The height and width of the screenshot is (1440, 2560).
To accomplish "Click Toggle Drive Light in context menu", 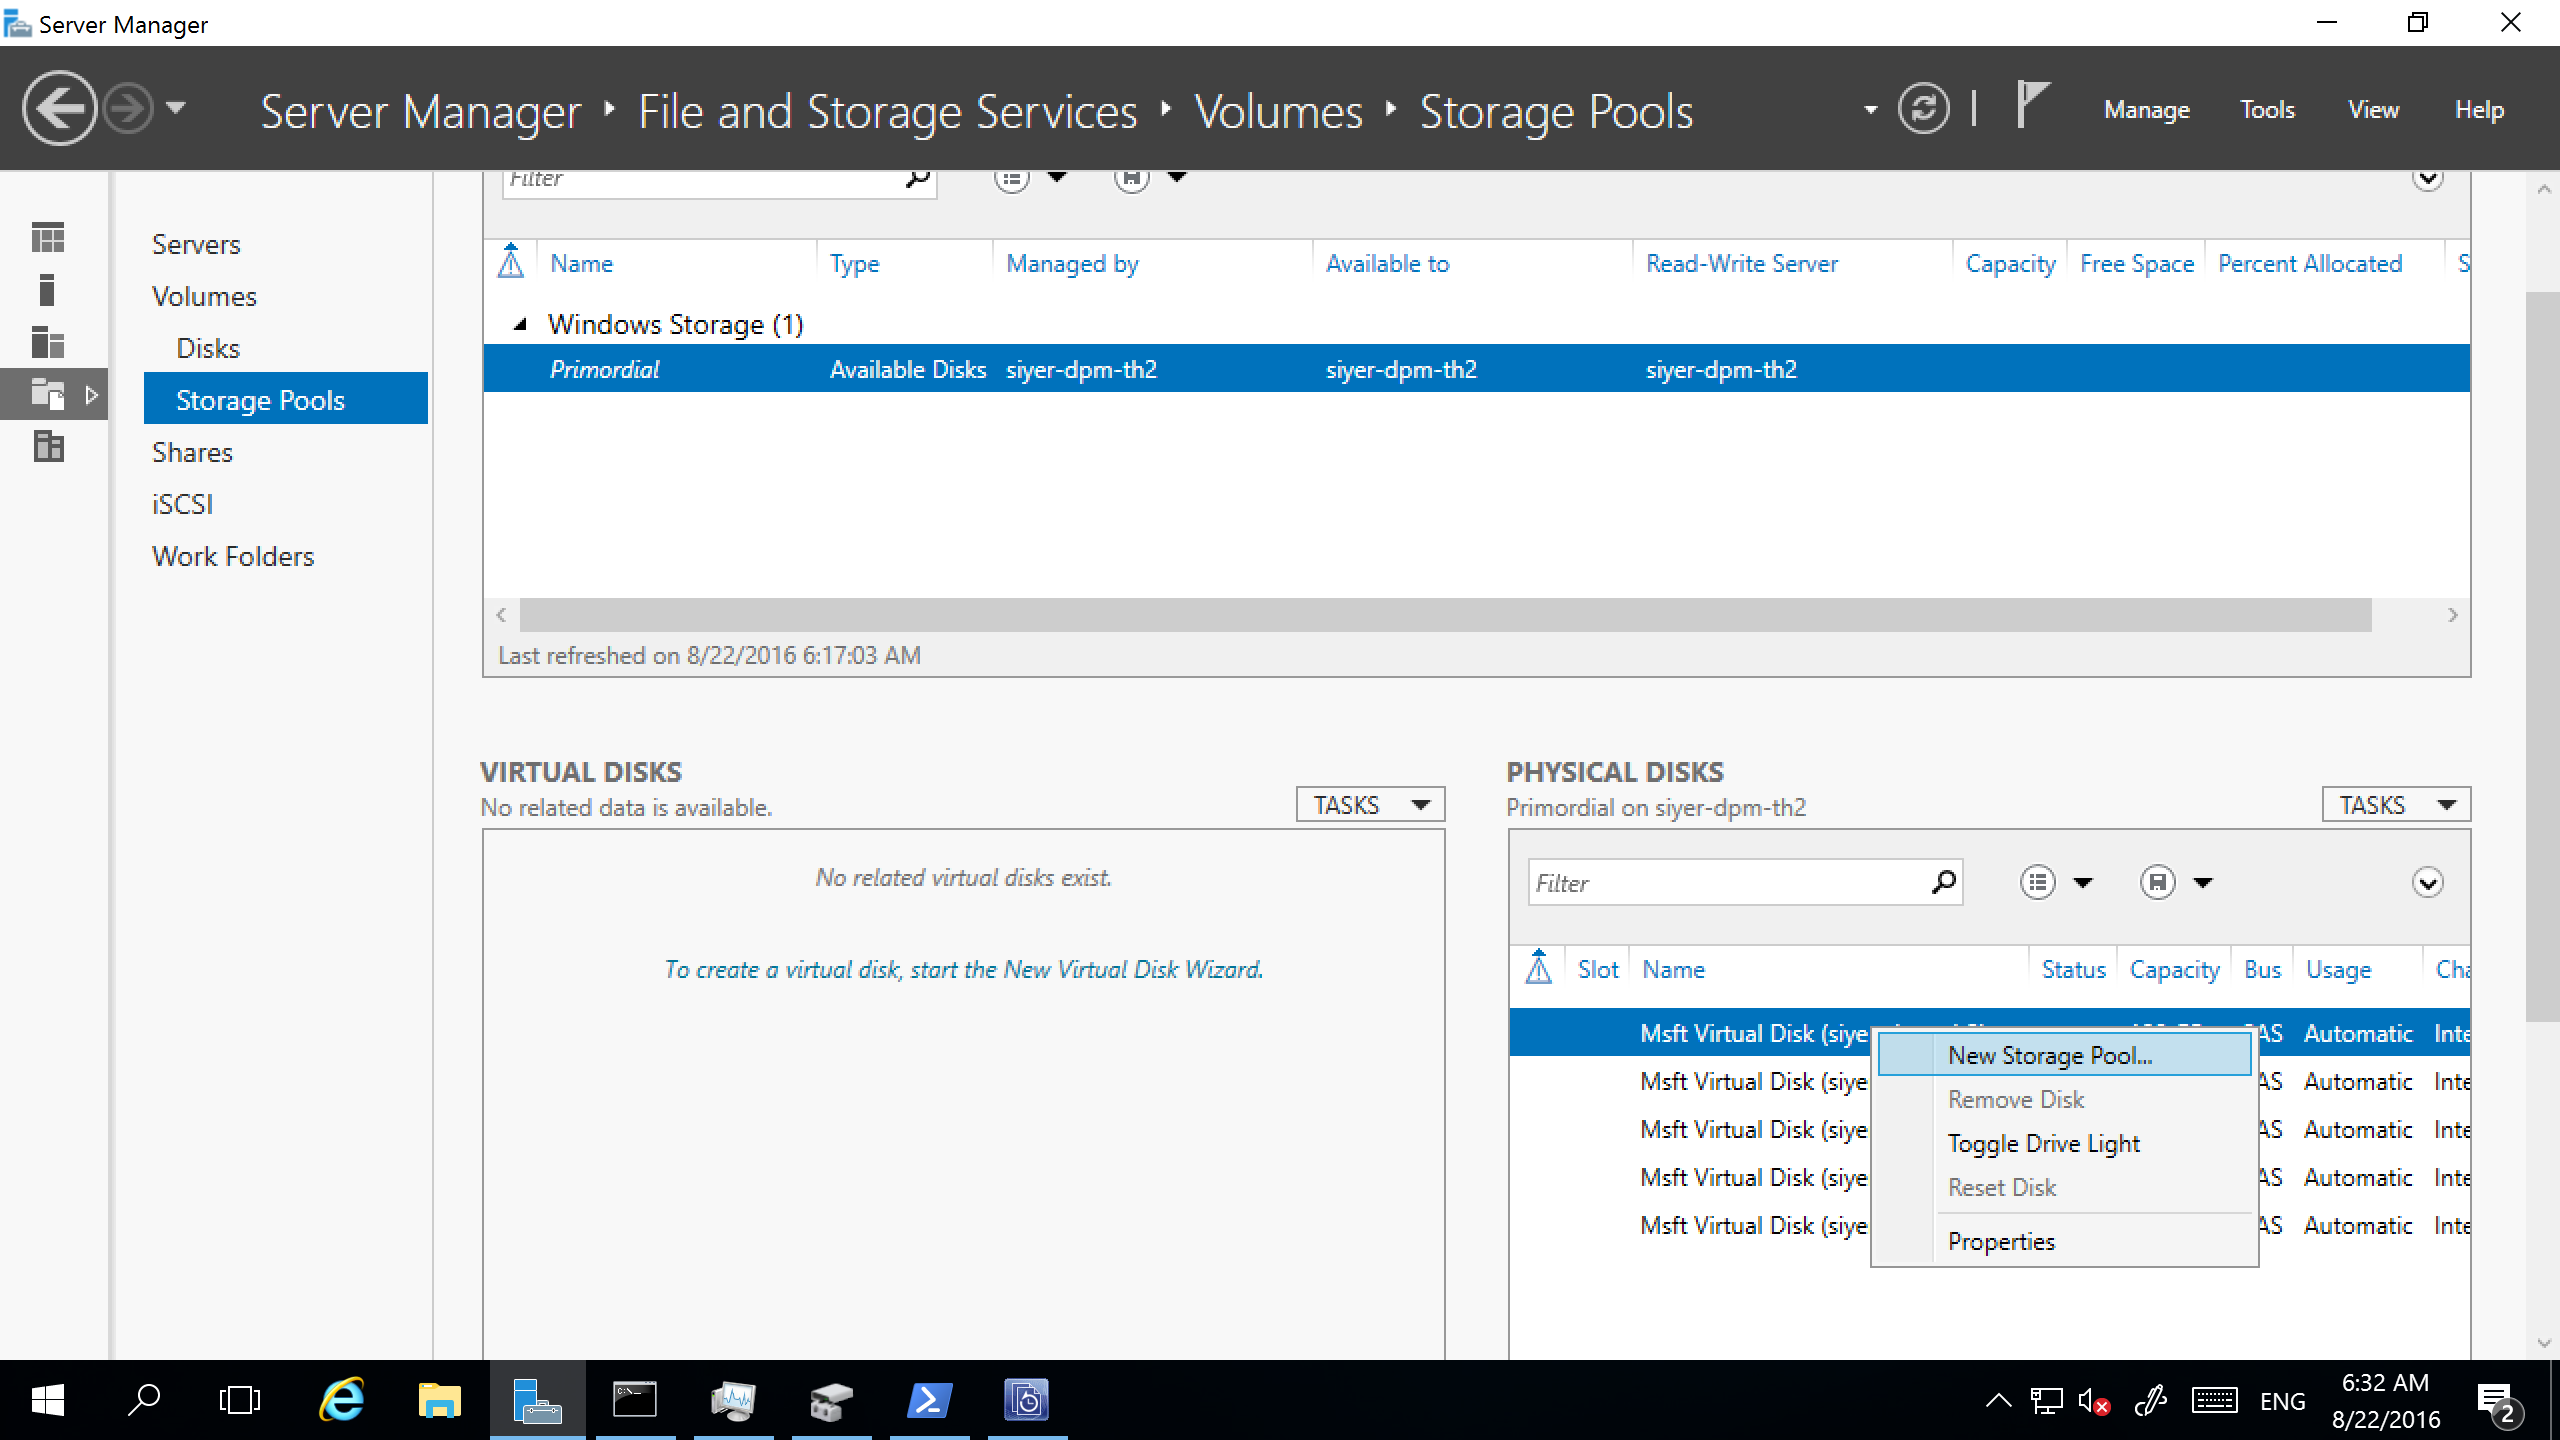I will (2043, 1143).
